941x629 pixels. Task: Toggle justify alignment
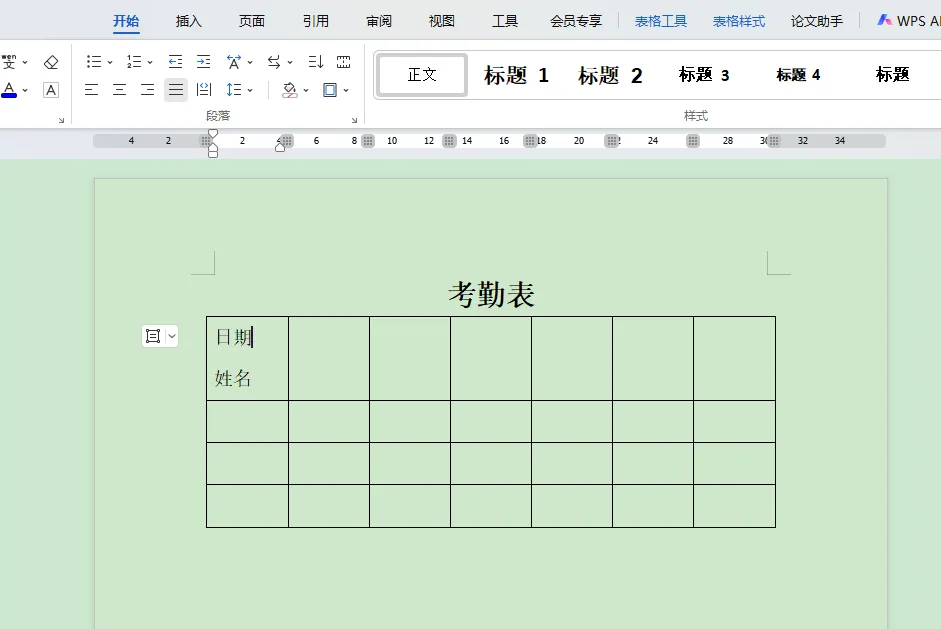coord(176,90)
